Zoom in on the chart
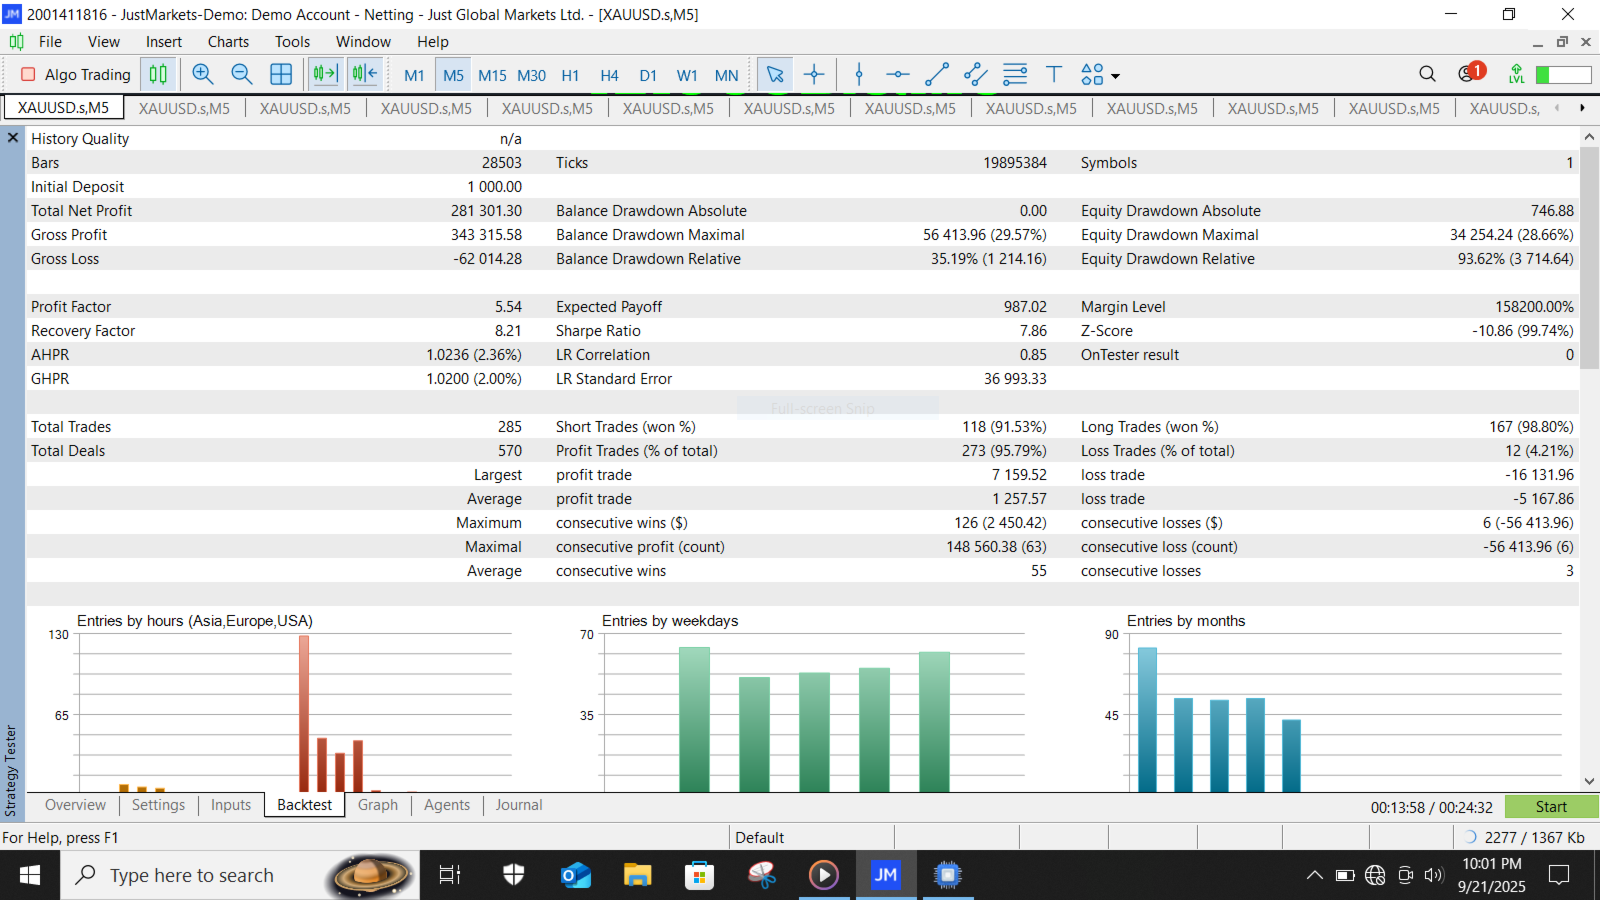Viewport: 1600px width, 900px height. pos(203,74)
